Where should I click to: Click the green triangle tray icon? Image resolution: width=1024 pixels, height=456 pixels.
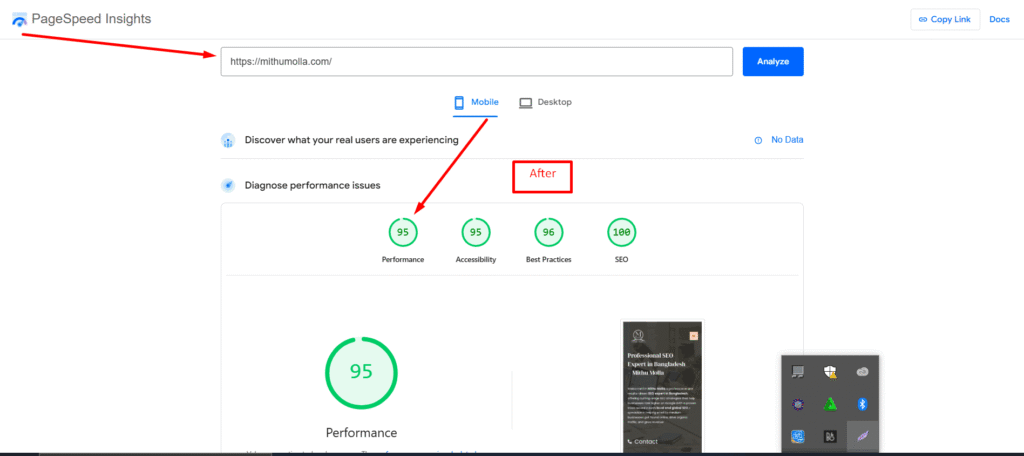coord(829,404)
